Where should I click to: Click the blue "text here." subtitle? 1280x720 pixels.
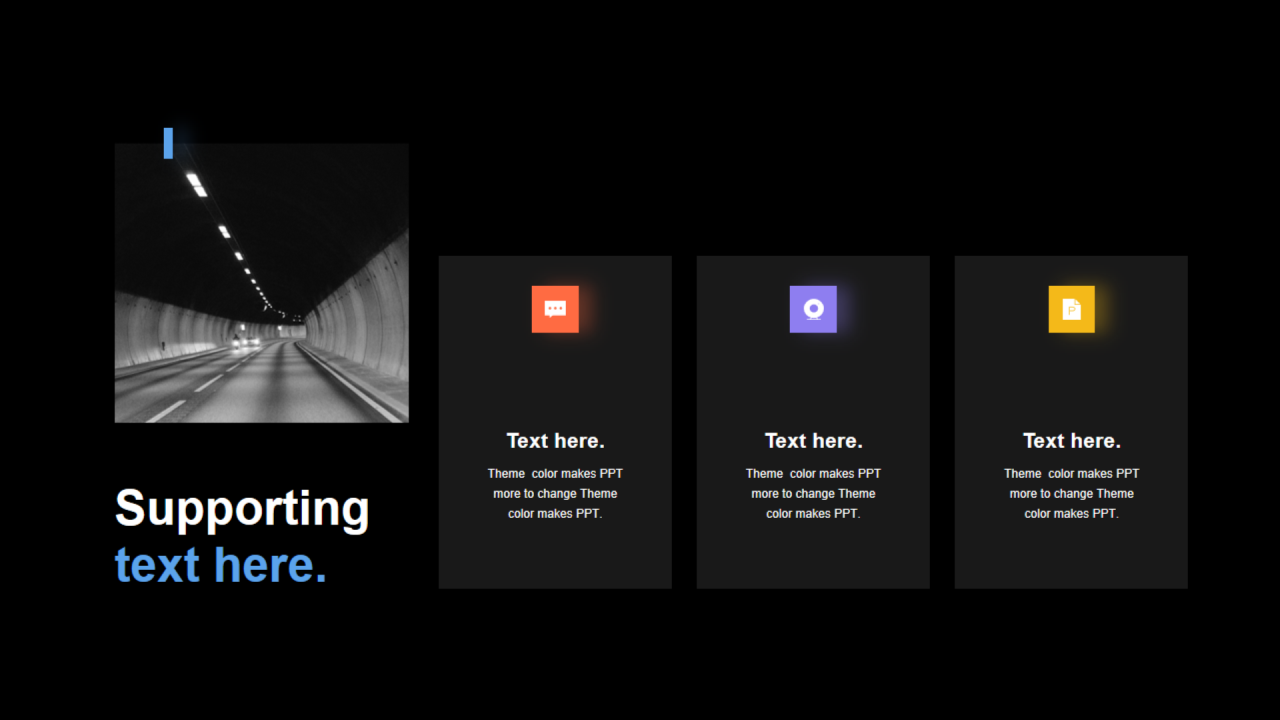click(x=221, y=565)
